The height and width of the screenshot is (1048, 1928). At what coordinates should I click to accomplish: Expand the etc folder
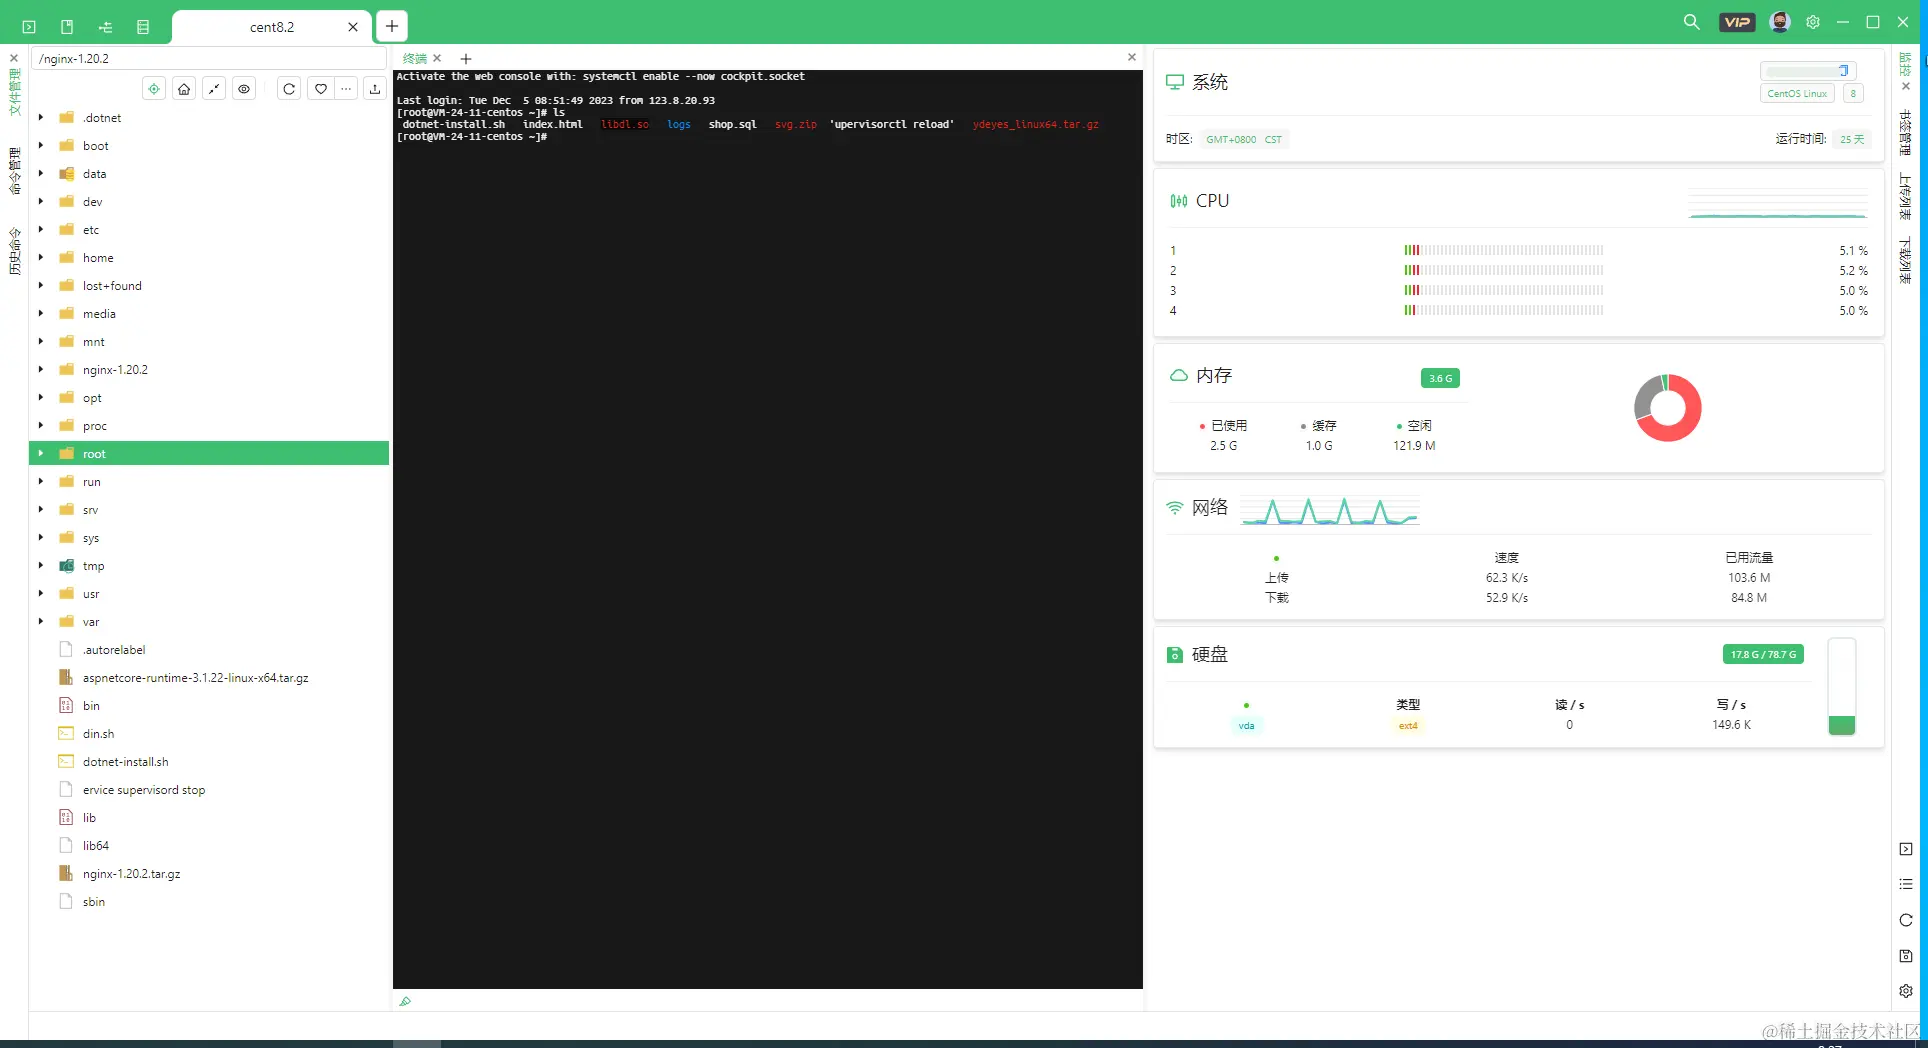[41, 229]
